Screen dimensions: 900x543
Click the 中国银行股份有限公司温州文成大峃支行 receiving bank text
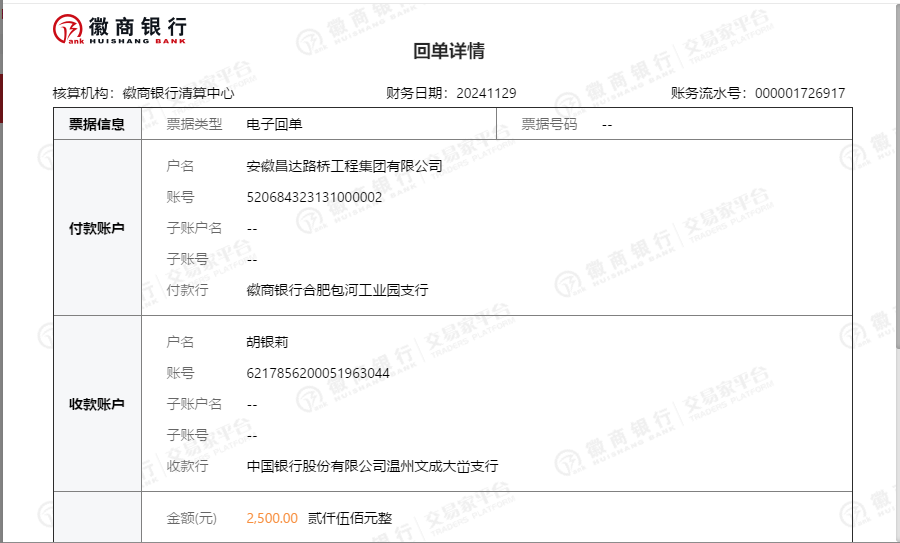372,466
